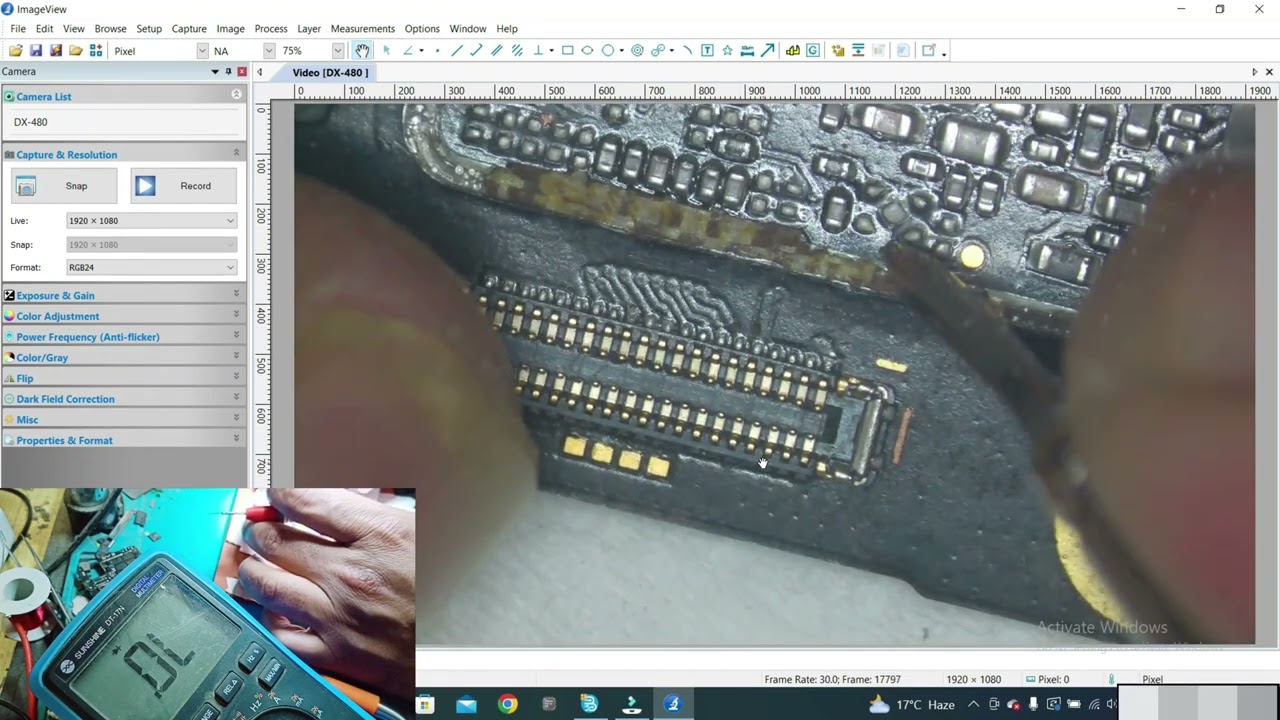The image size is (1280, 720).
Task: Click the window layout icon at toolbar end
Action: click(929, 50)
